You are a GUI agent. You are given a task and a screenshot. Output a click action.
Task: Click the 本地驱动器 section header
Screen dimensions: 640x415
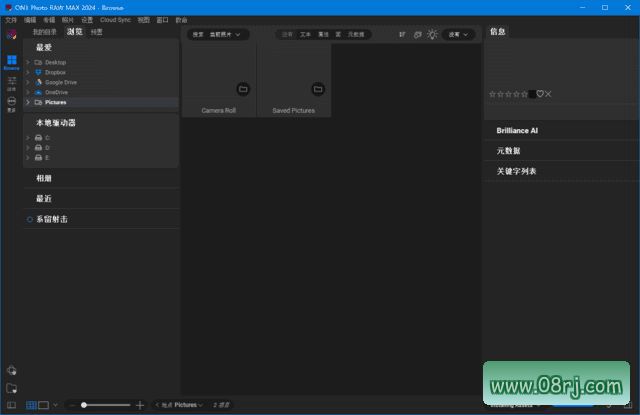[56, 123]
